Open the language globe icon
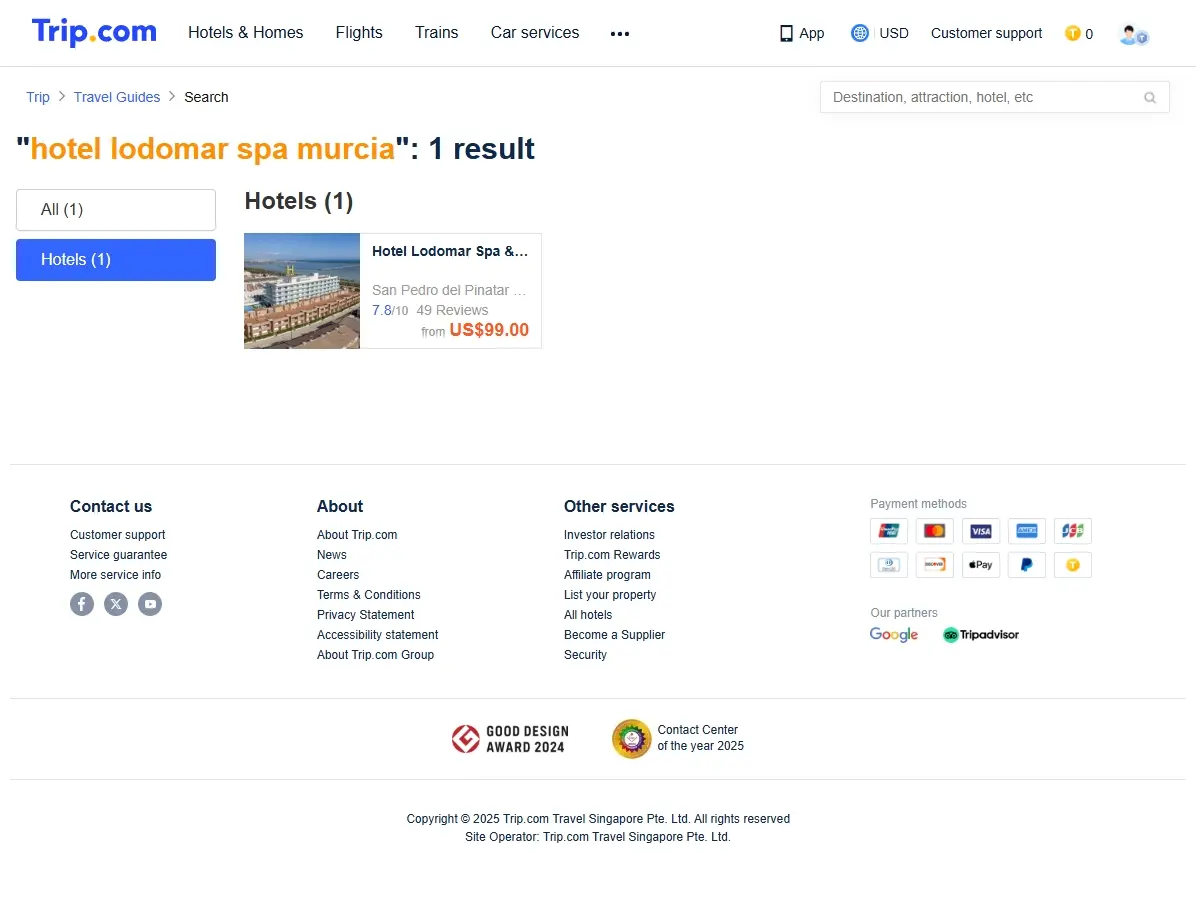Viewport: 1196px width, 921px height. click(860, 33)
